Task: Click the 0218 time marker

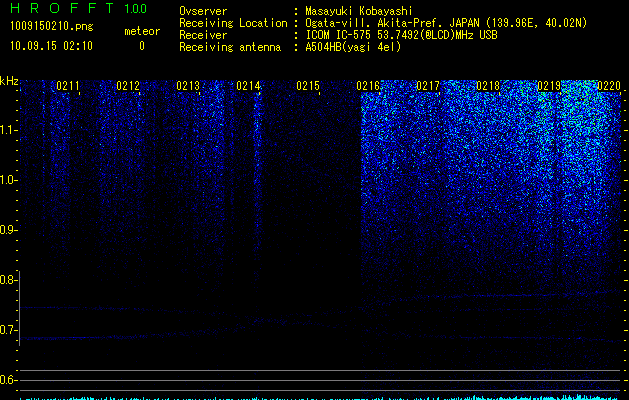Action: pyautogui.click(x=488, y=86)
